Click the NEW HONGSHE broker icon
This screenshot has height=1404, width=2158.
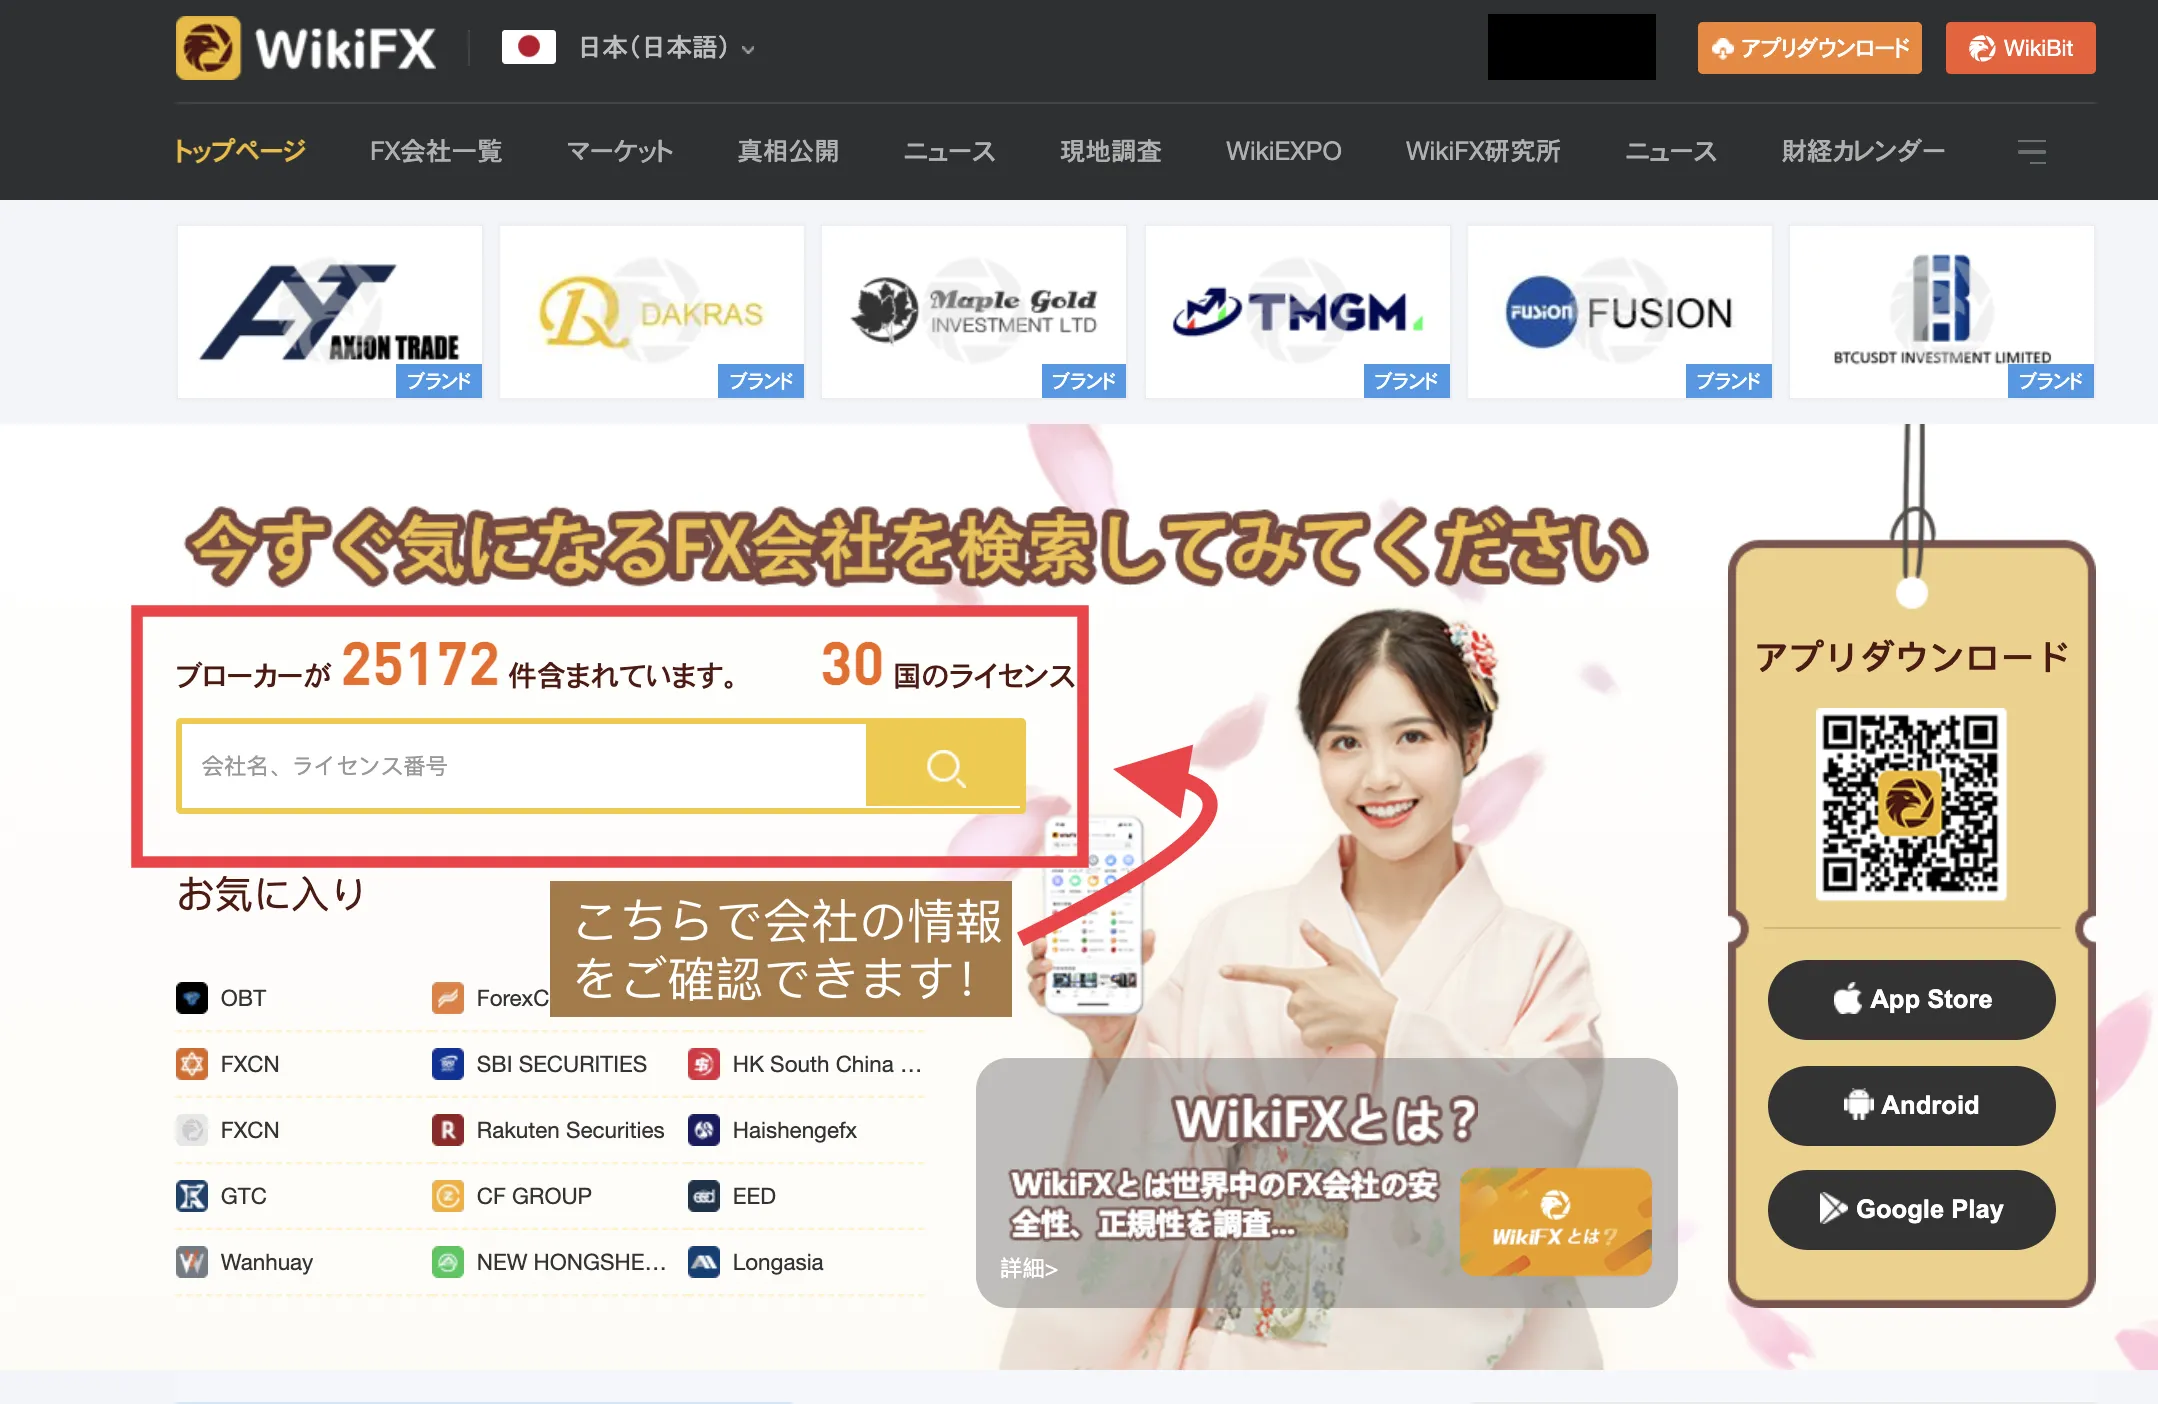[448, 1262]
